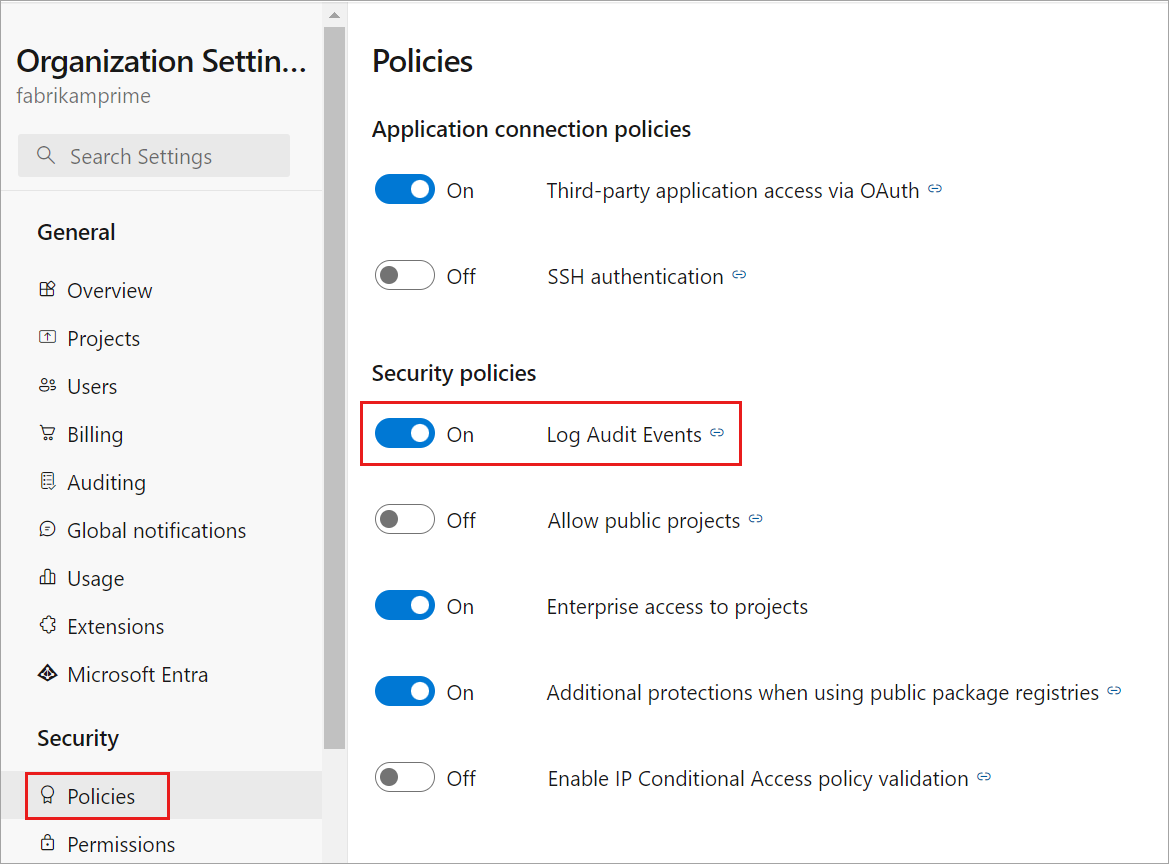1169x864 pixels.
Task: Click the Permissions lock icon
Action: 46,844
